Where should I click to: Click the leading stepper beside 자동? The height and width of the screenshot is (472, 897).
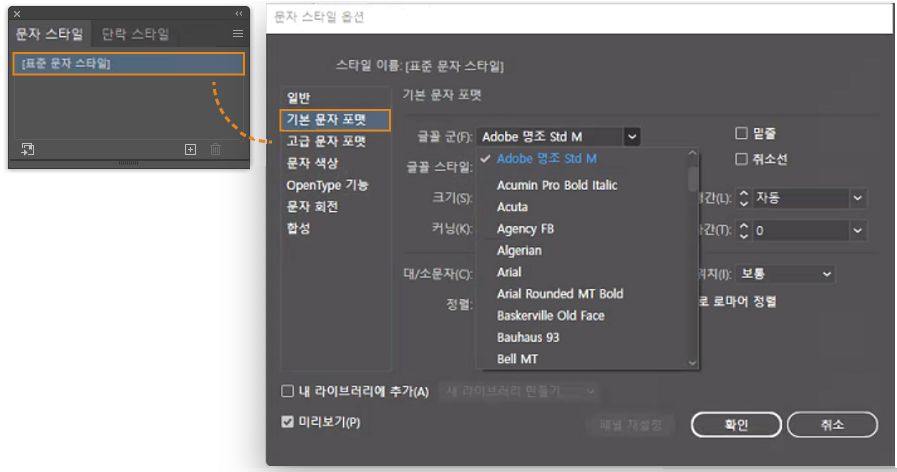pos(744,198)
